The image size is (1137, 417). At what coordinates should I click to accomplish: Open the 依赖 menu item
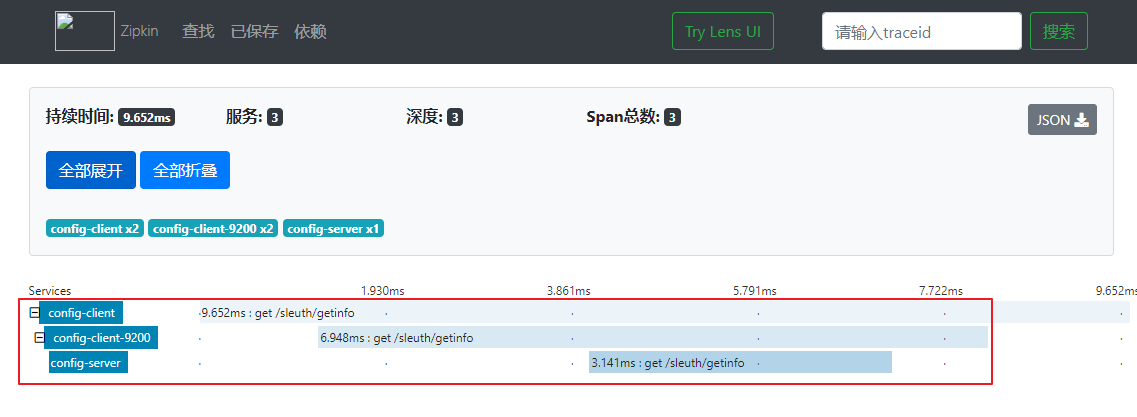310,31
